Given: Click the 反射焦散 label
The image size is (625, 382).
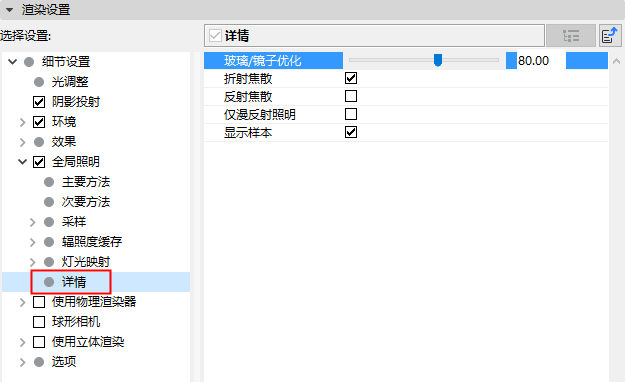Looking at the screenshot, I should [248, 96].
